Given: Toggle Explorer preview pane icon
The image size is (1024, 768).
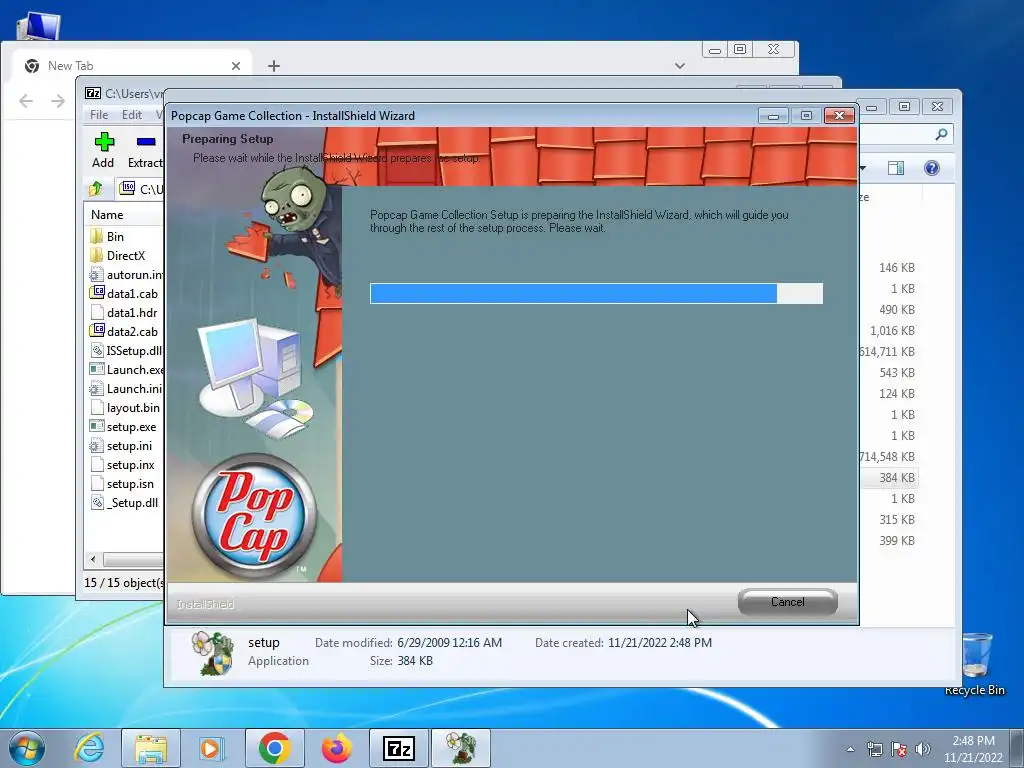Looking at the screenshot, I should click(896, 168).
